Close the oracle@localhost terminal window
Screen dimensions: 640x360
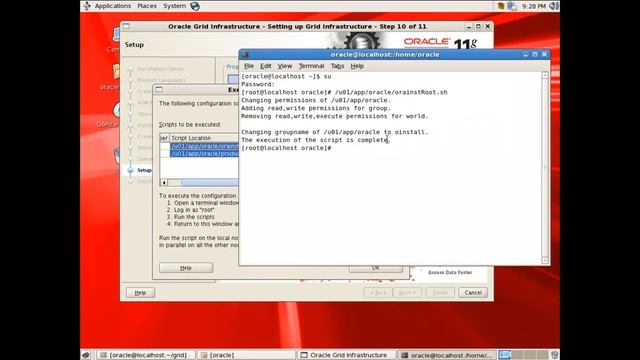(x=544, y=55)
